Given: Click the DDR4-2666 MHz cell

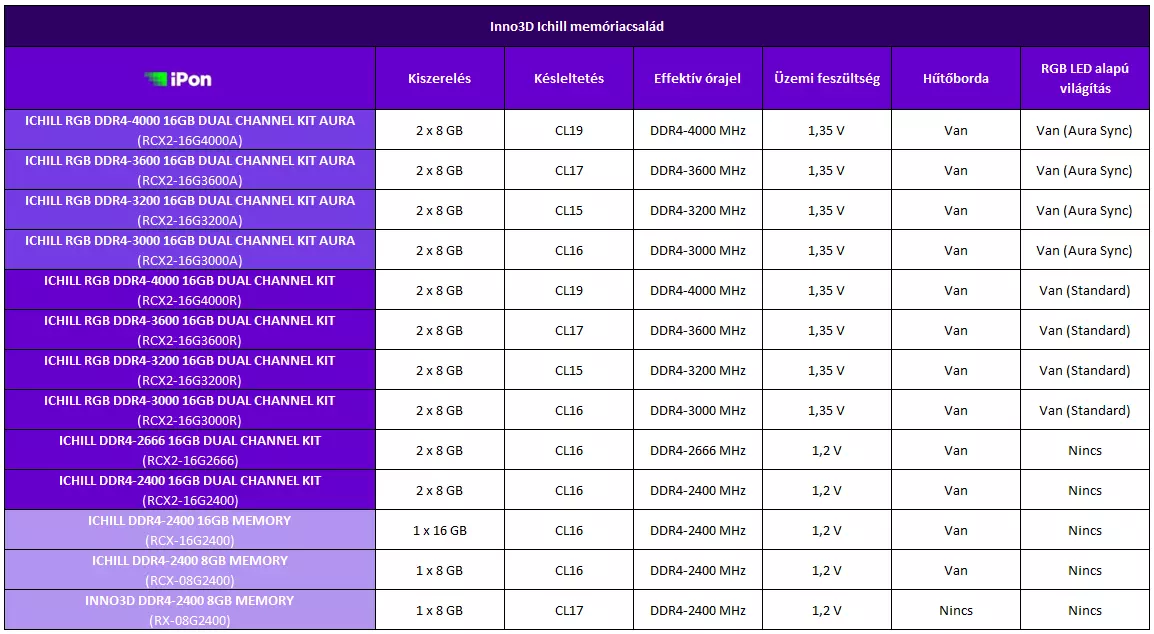Looking at the screenshot, I should (x=698, y=450).
